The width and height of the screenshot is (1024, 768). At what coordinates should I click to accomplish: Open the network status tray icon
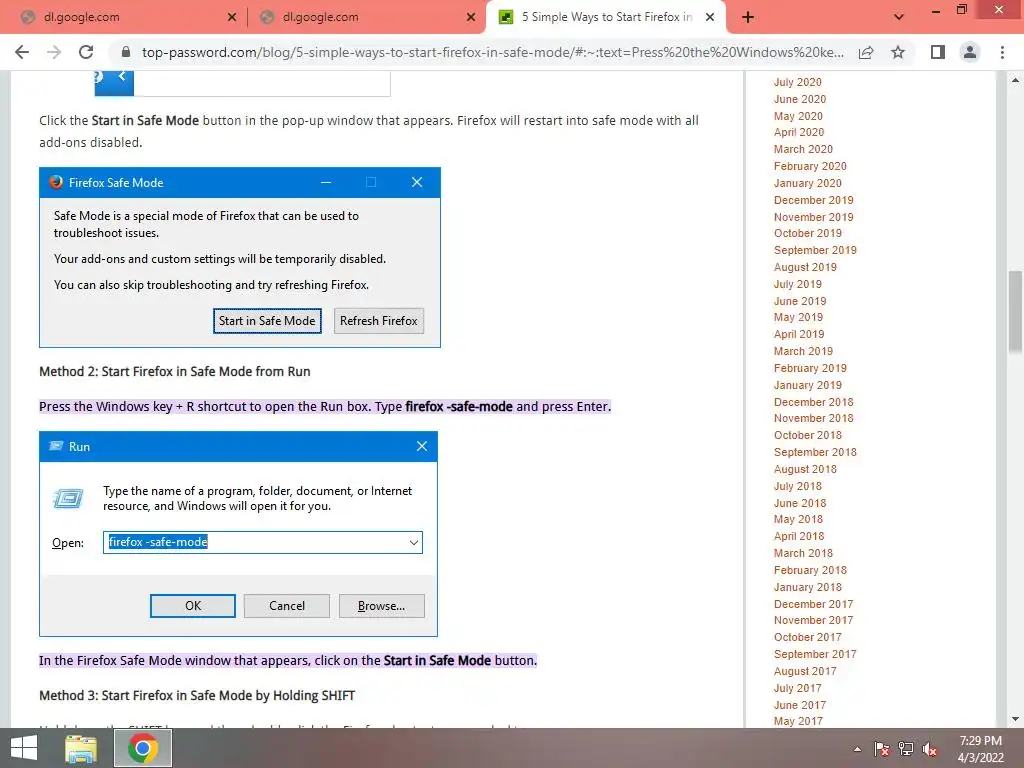pyautogui.click(x=906, y=749)
